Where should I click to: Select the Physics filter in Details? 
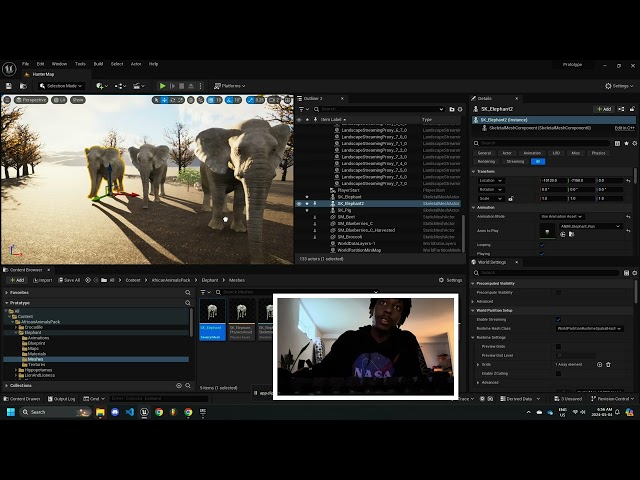click(x=598, y=153)
